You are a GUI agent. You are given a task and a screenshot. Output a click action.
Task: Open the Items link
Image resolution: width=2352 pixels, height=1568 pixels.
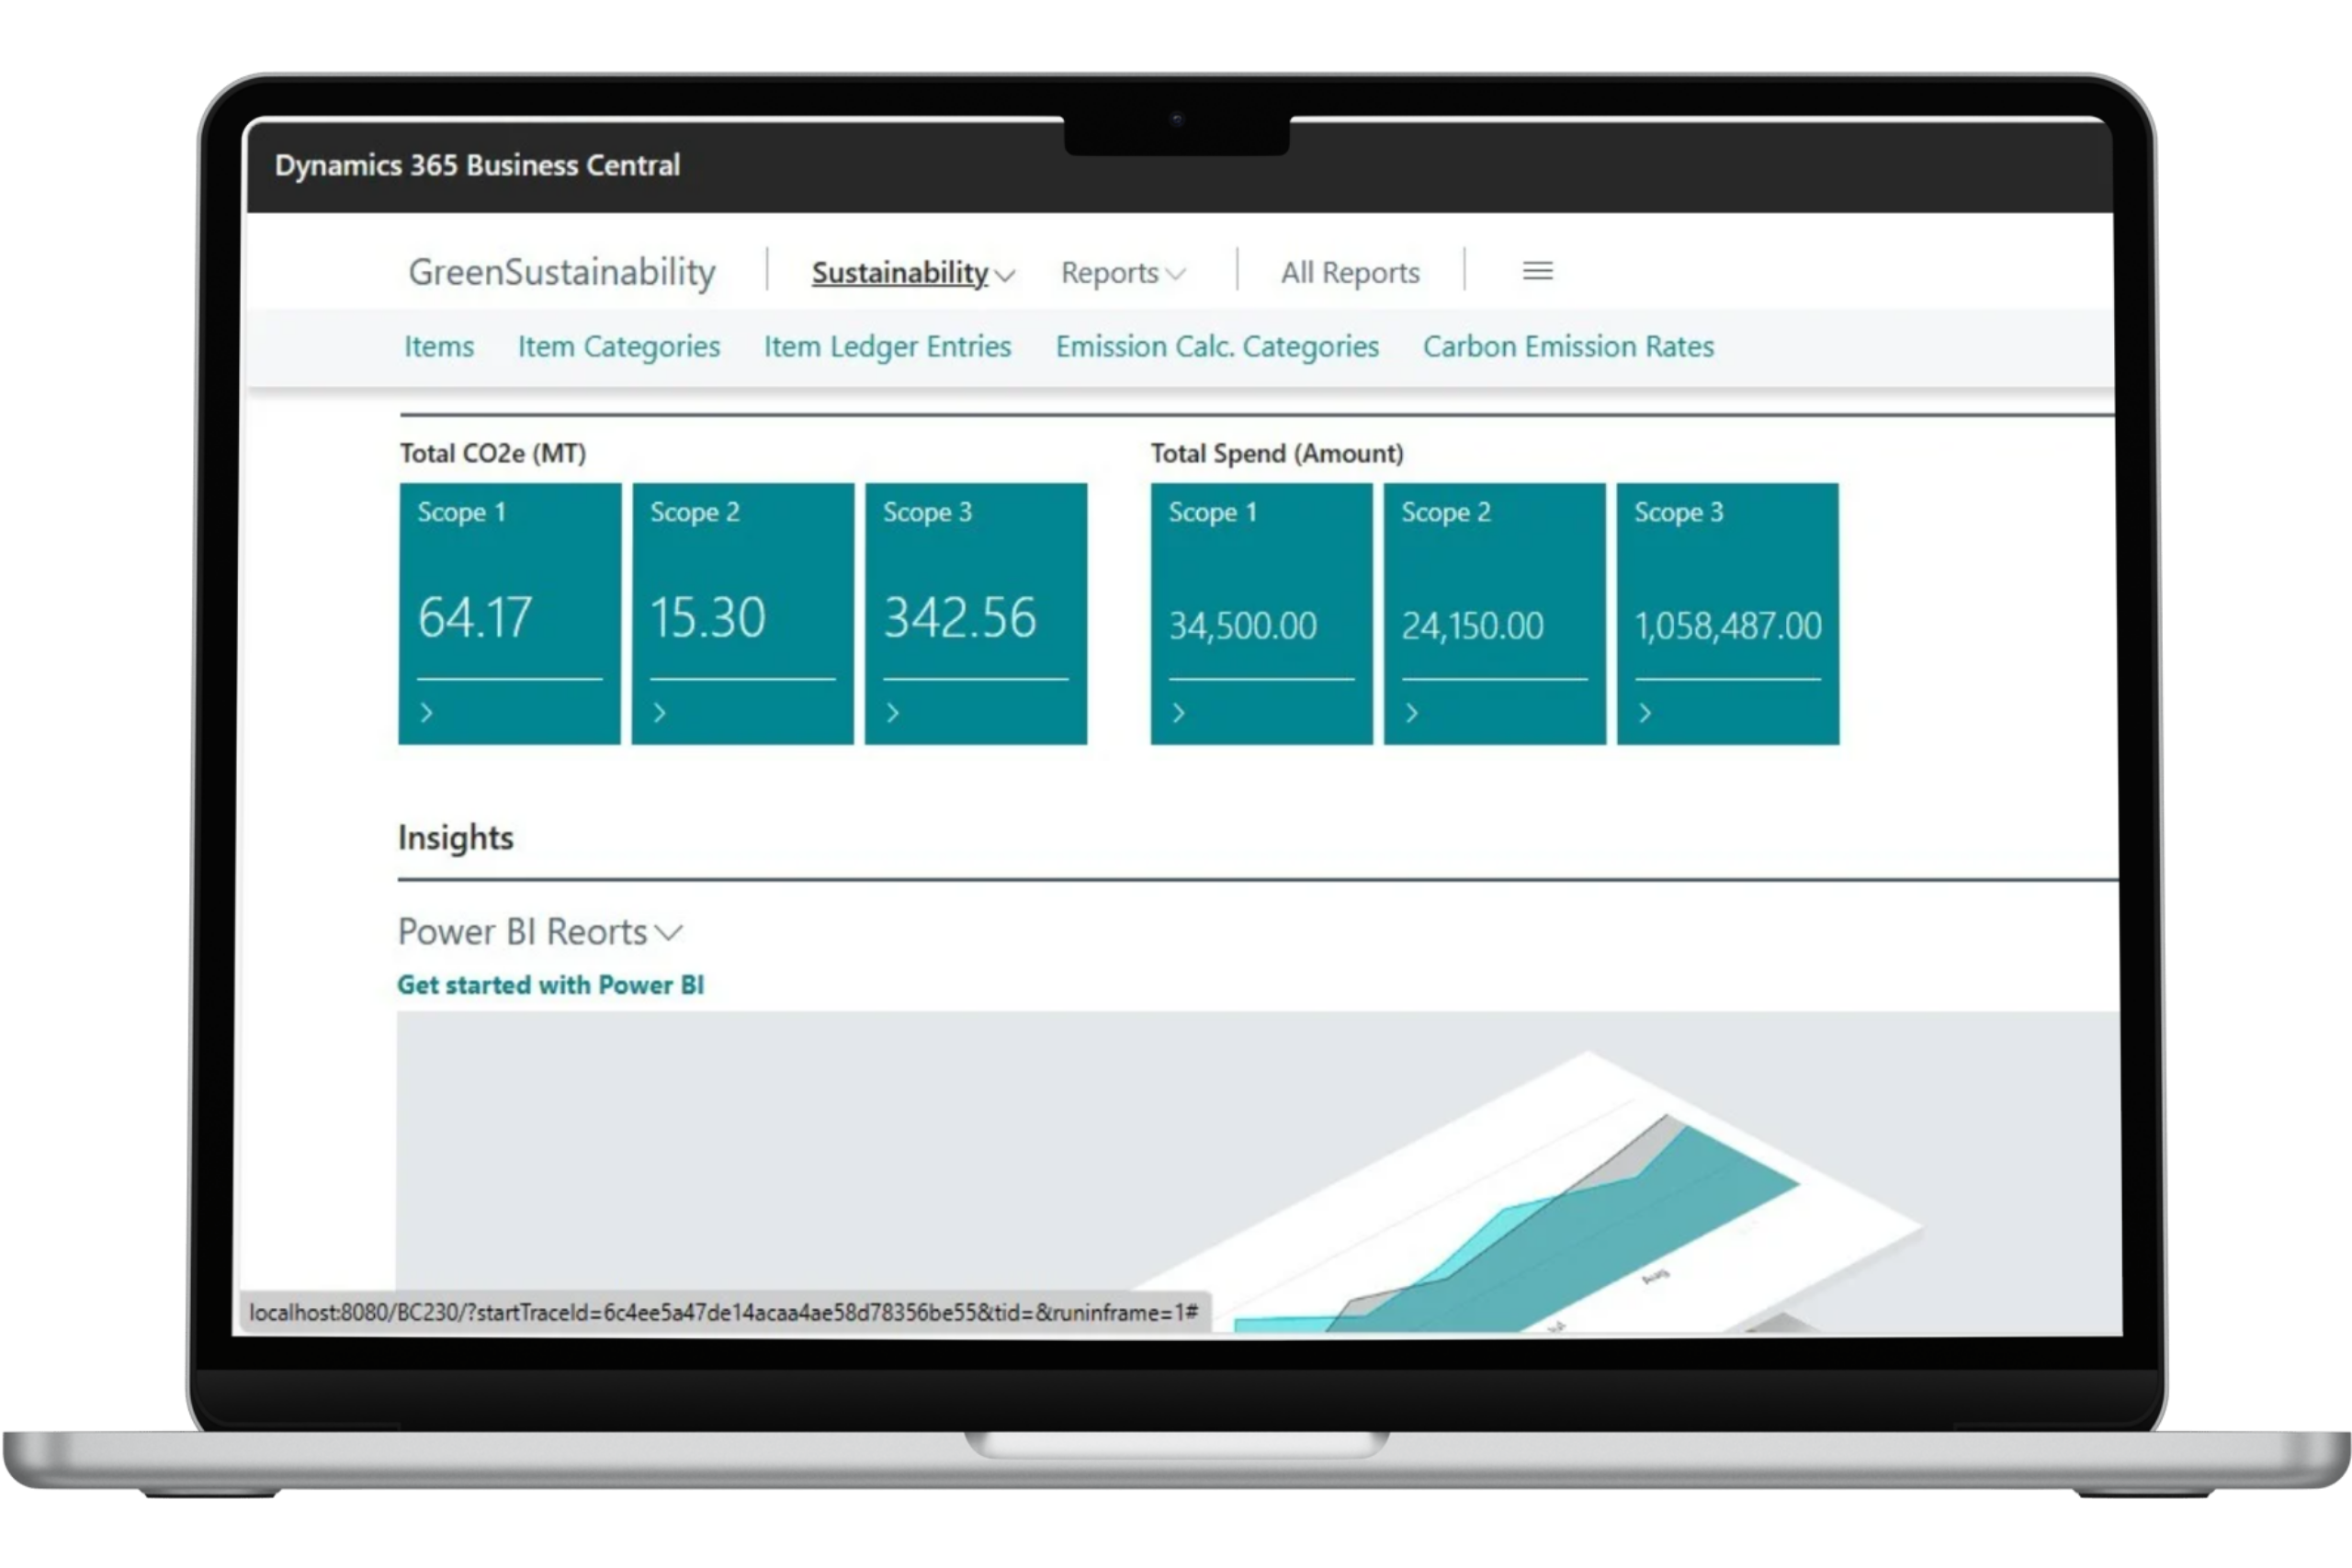[439, 347]
